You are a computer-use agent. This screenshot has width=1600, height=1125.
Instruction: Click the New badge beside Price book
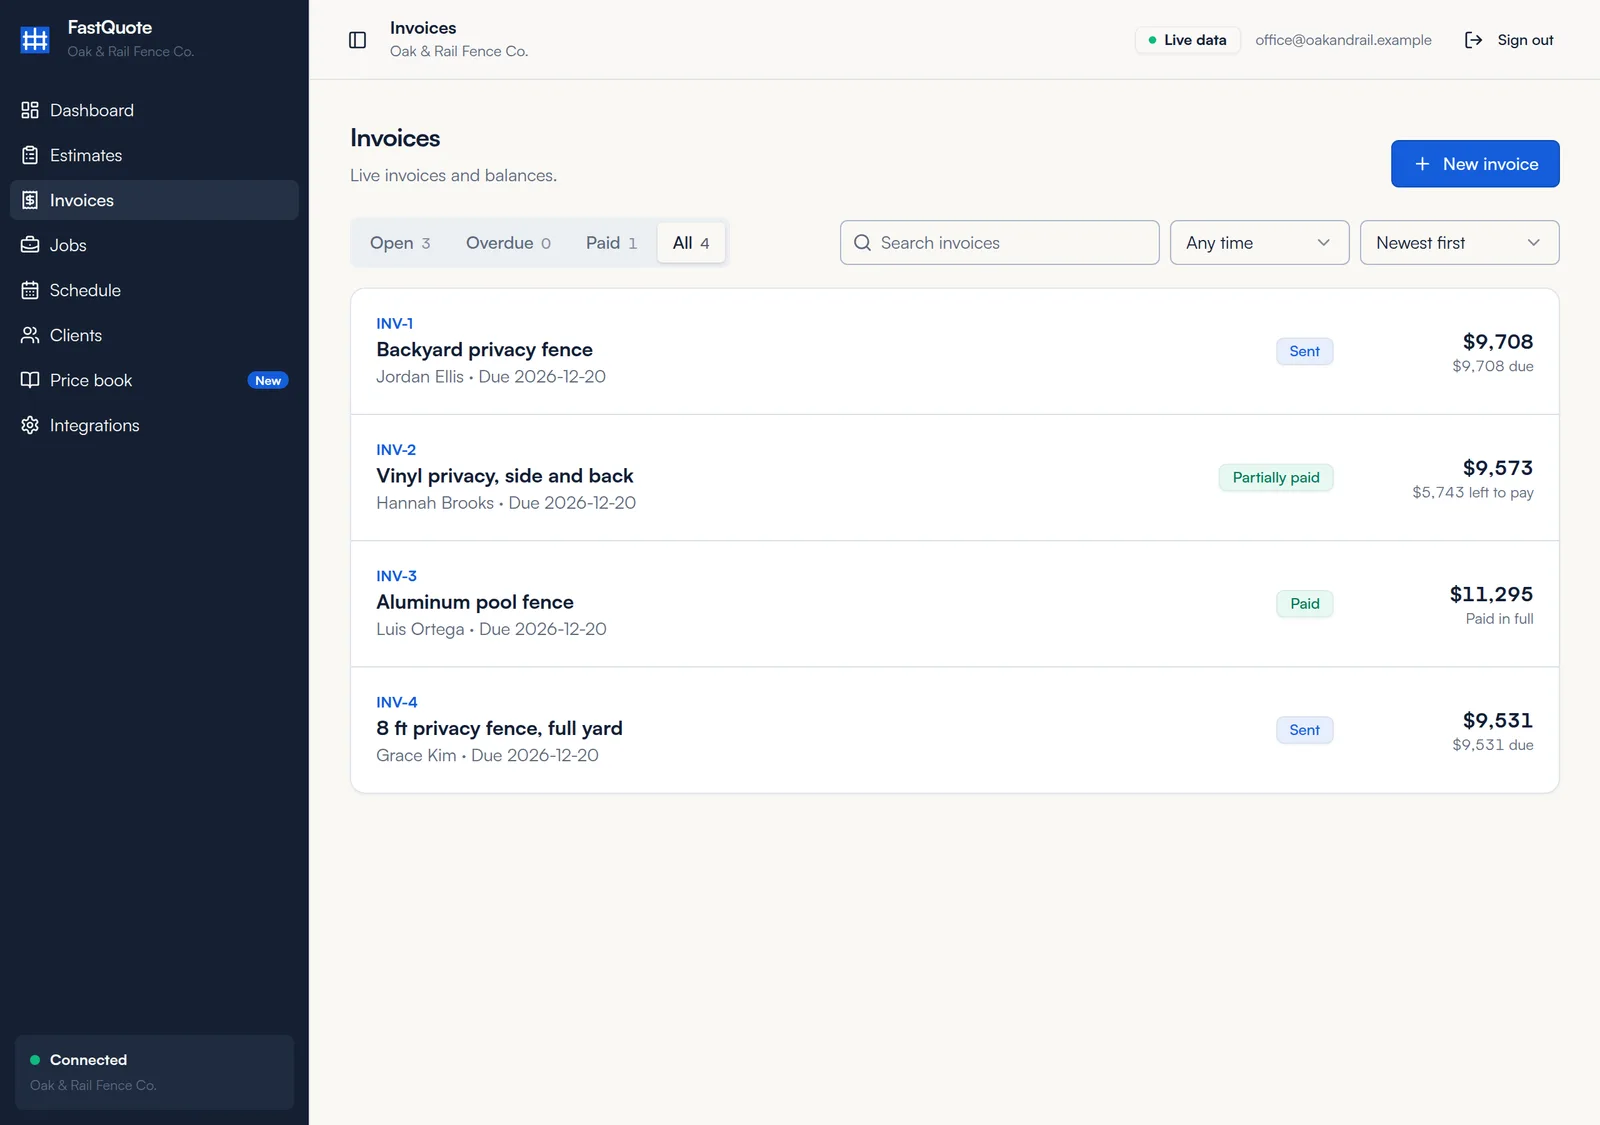pyautogui.click(x=268, y=380)
